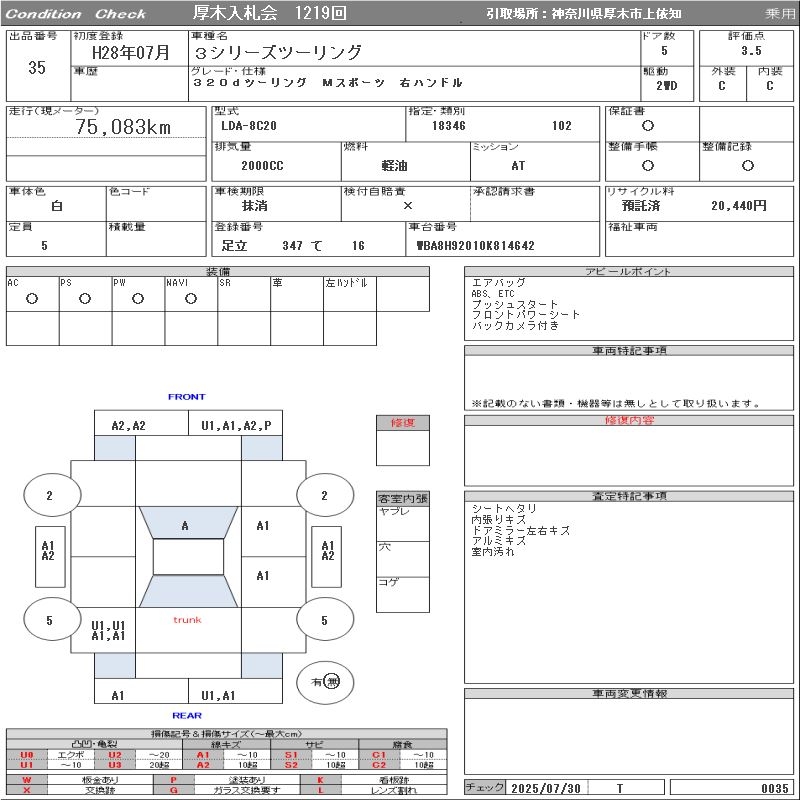The width and height of the screenshot is (800, 800).
Task: Click the front damage code U1,A1,A2,P
Action: 236,426
